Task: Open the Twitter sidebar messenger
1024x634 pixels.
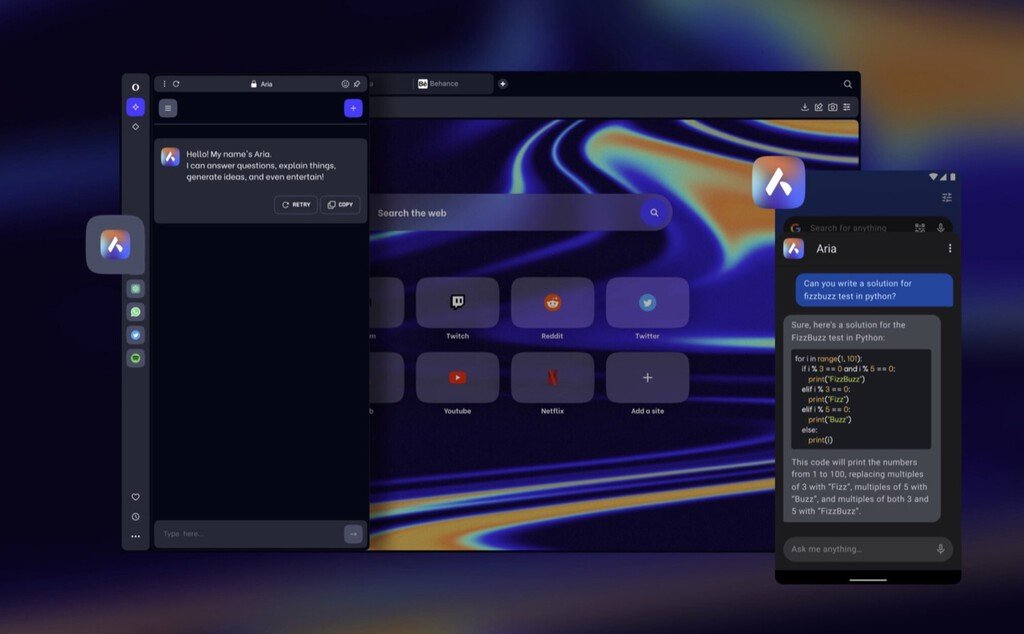Action: pyautogui.click(x=135, y=335)
